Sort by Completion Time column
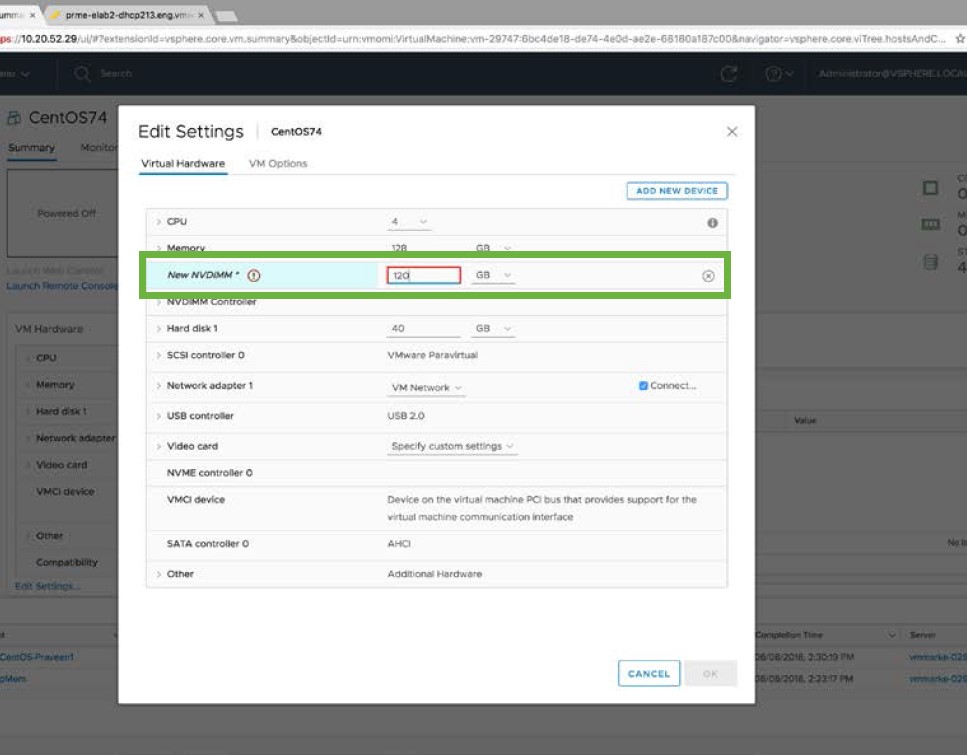The image size is (967, 755). coord(789,635)
